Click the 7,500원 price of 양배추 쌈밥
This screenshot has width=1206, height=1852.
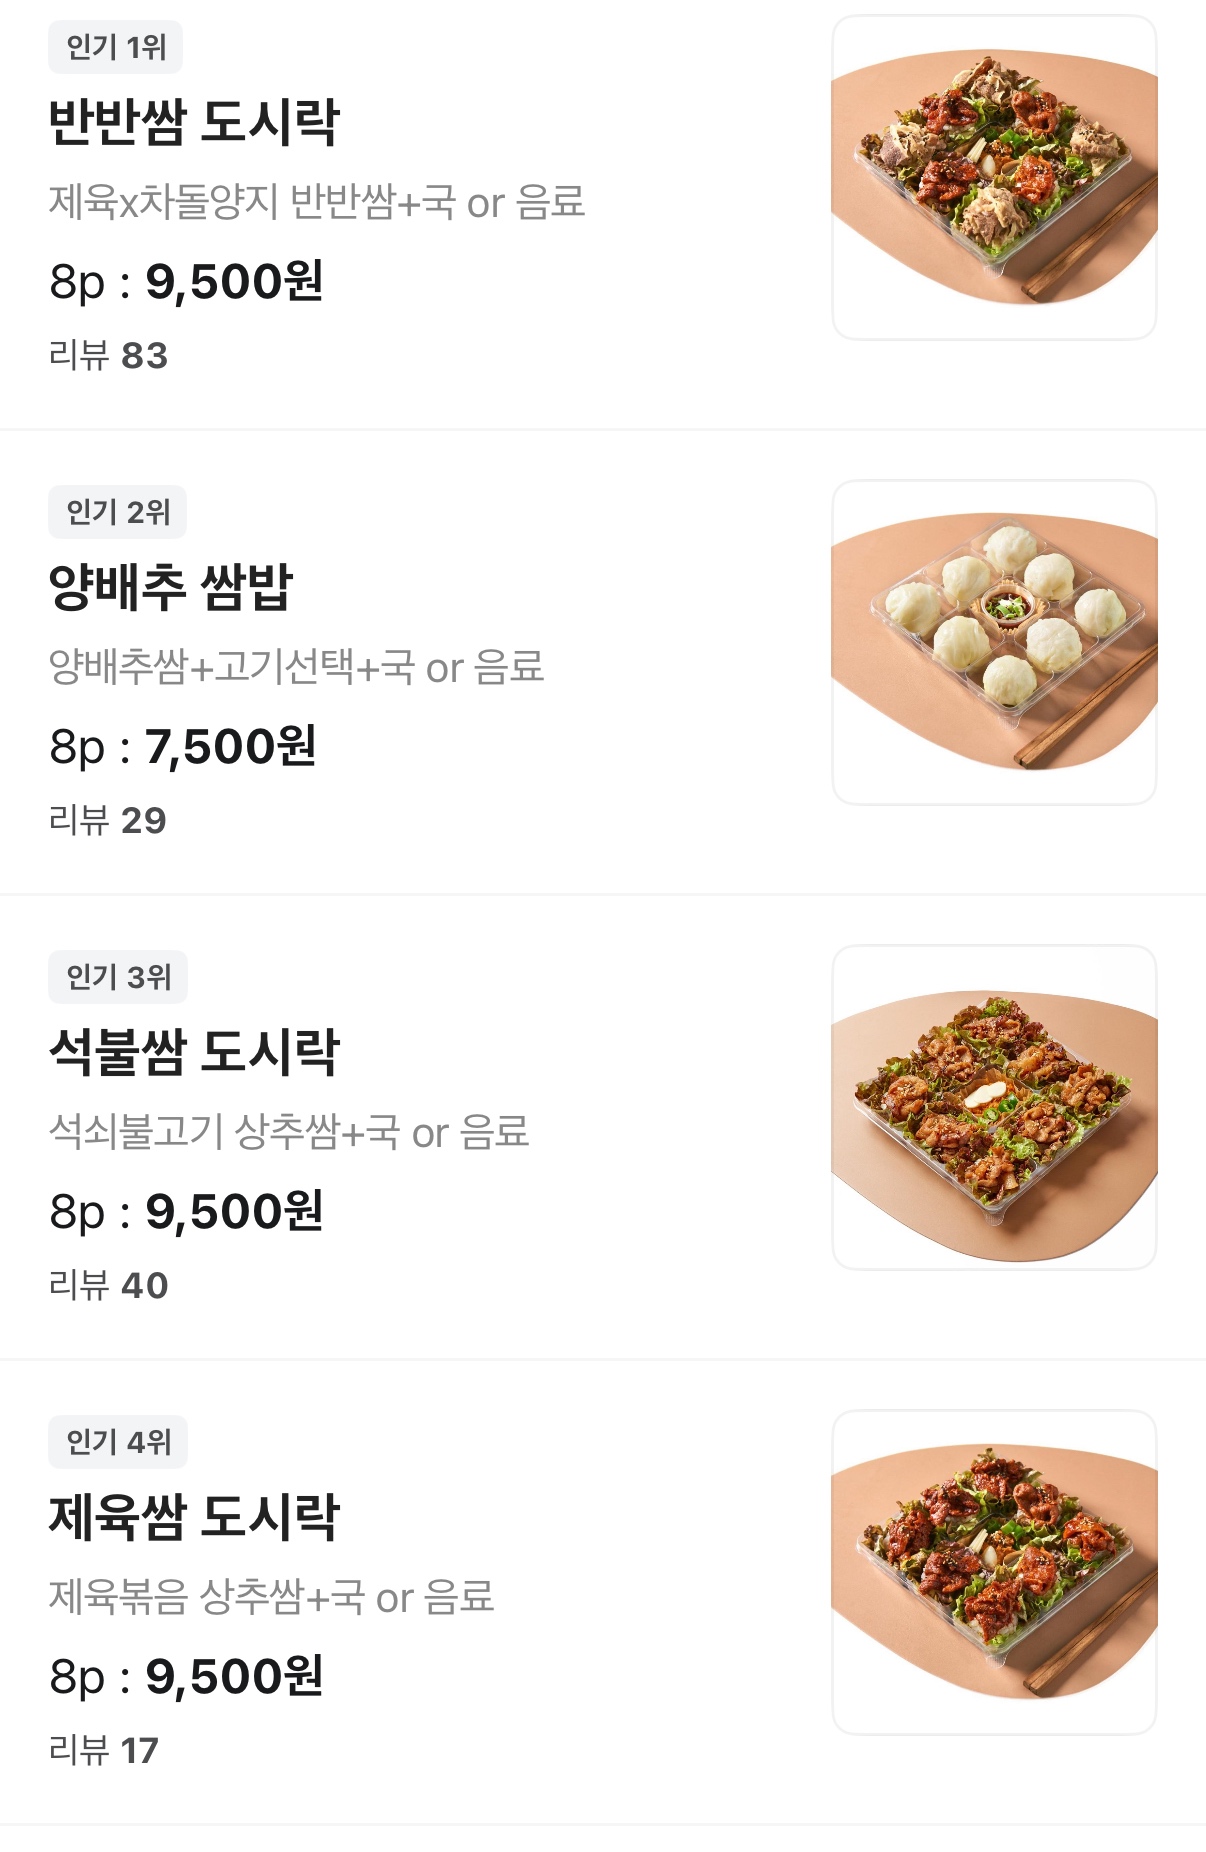tap(231, 747)
